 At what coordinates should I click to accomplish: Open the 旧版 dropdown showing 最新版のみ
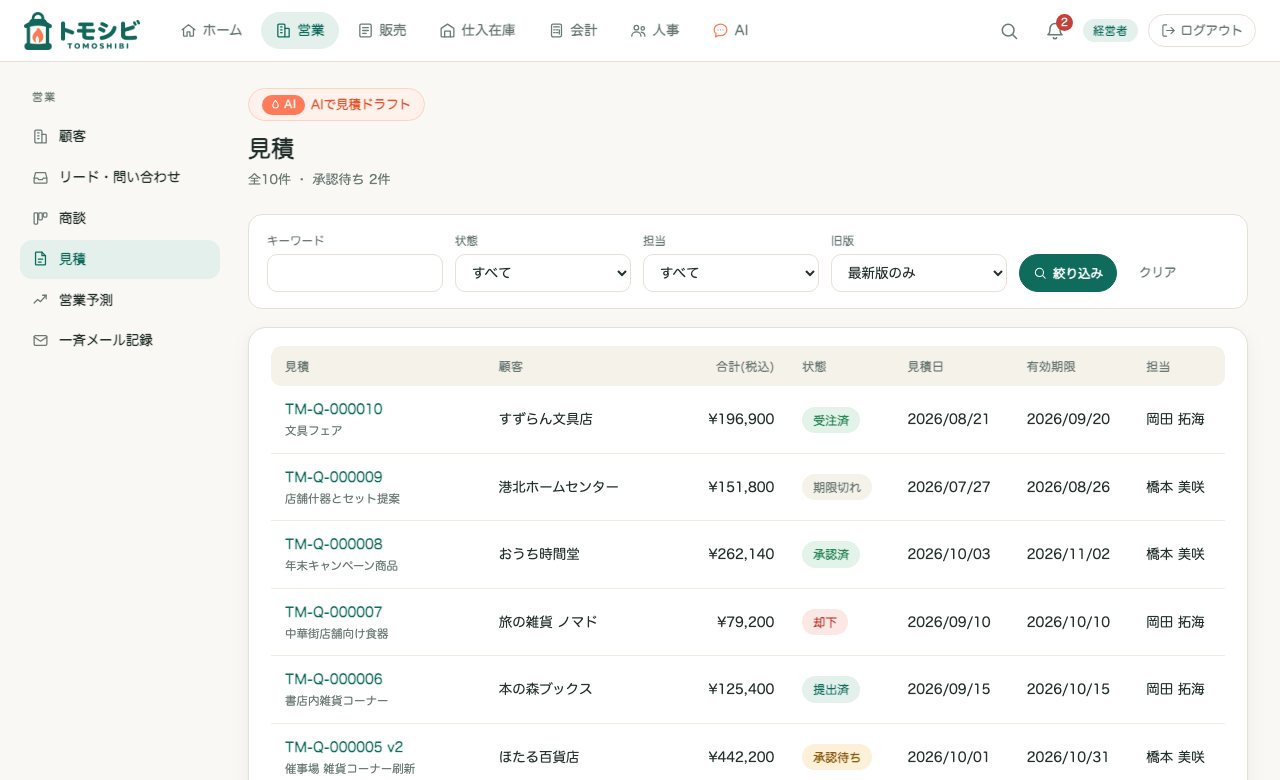tap(919, 273)
